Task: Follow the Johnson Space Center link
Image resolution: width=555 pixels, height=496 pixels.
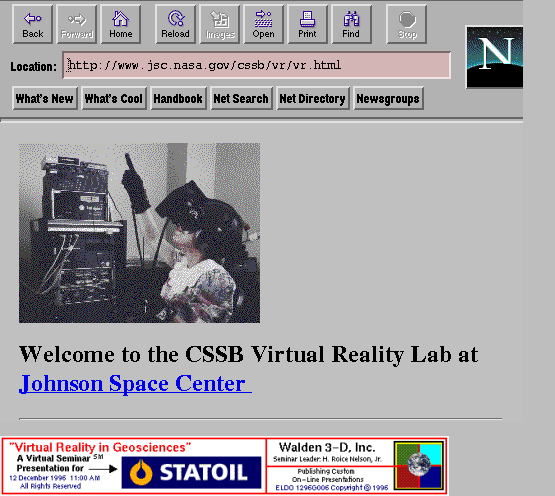Action: tap(135, 383)
